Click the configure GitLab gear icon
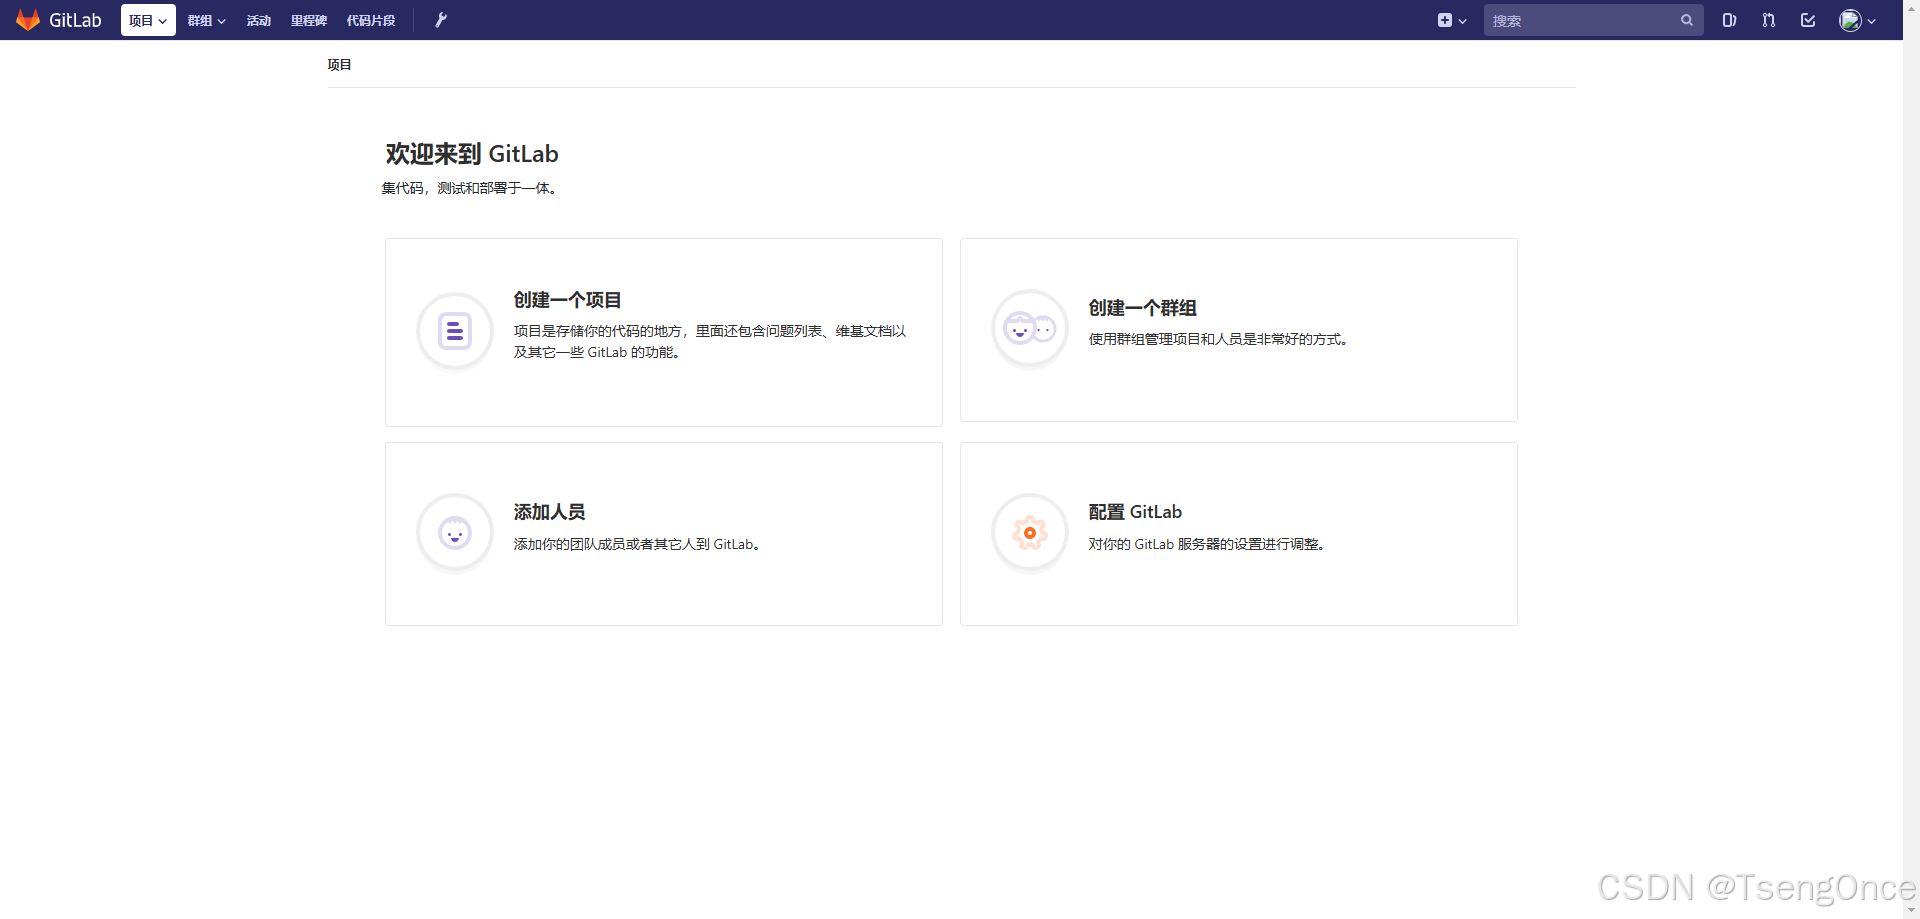Screen dimensions: 1920x919 click(x=1030, y=533)
